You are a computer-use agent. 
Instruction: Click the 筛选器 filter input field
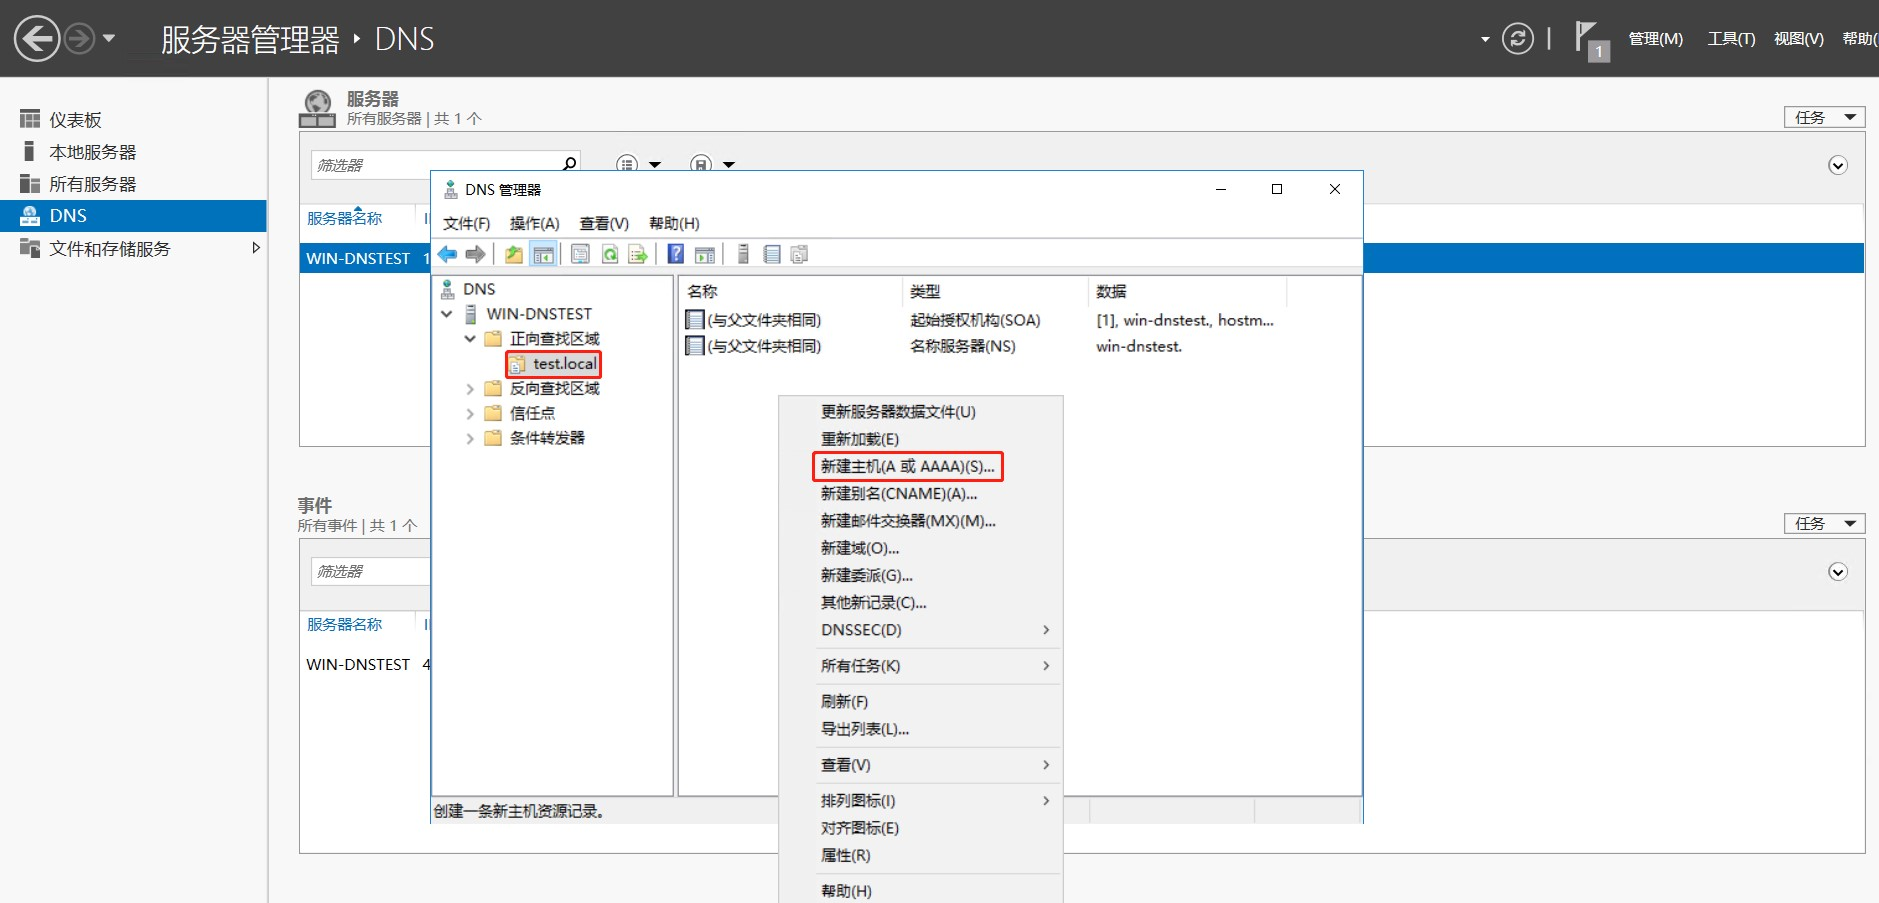[x=420, y=164]
